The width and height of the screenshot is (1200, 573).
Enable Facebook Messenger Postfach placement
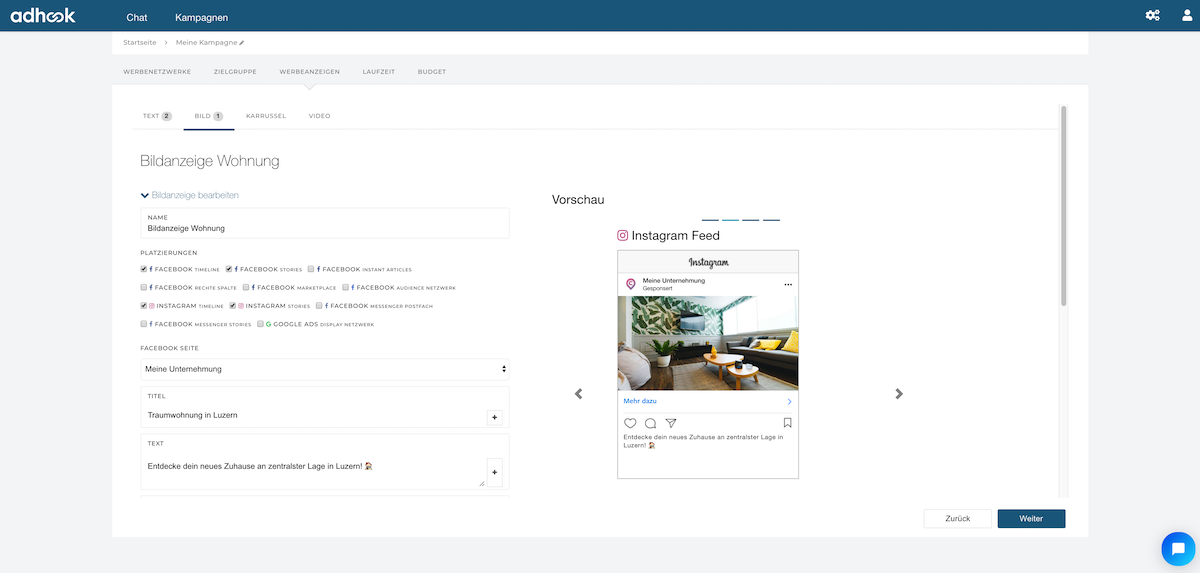tap(319, 306)
